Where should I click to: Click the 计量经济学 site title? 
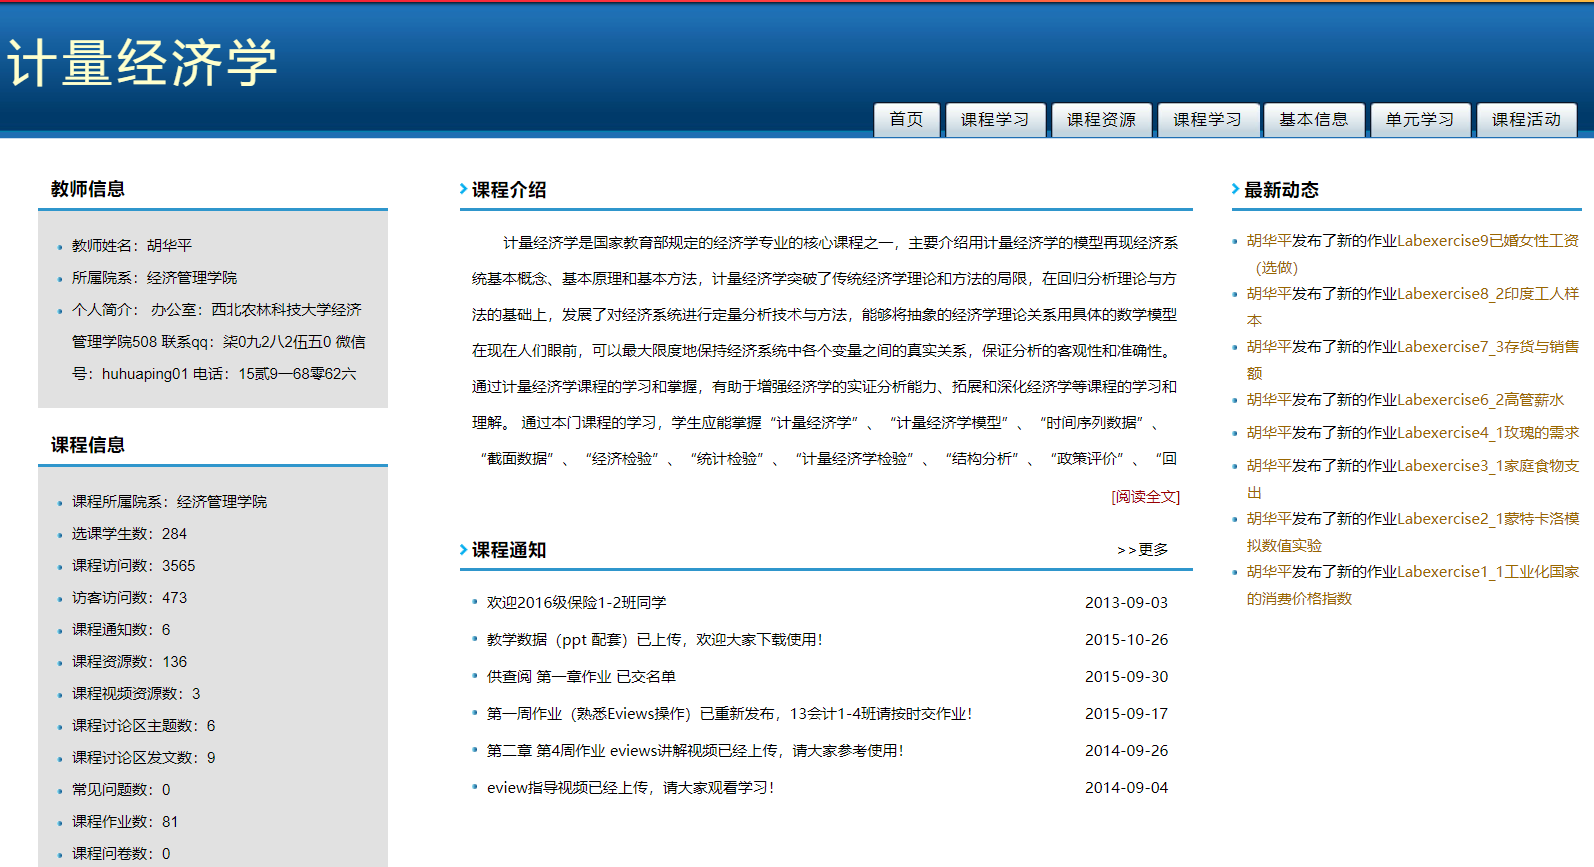(142, 63)
